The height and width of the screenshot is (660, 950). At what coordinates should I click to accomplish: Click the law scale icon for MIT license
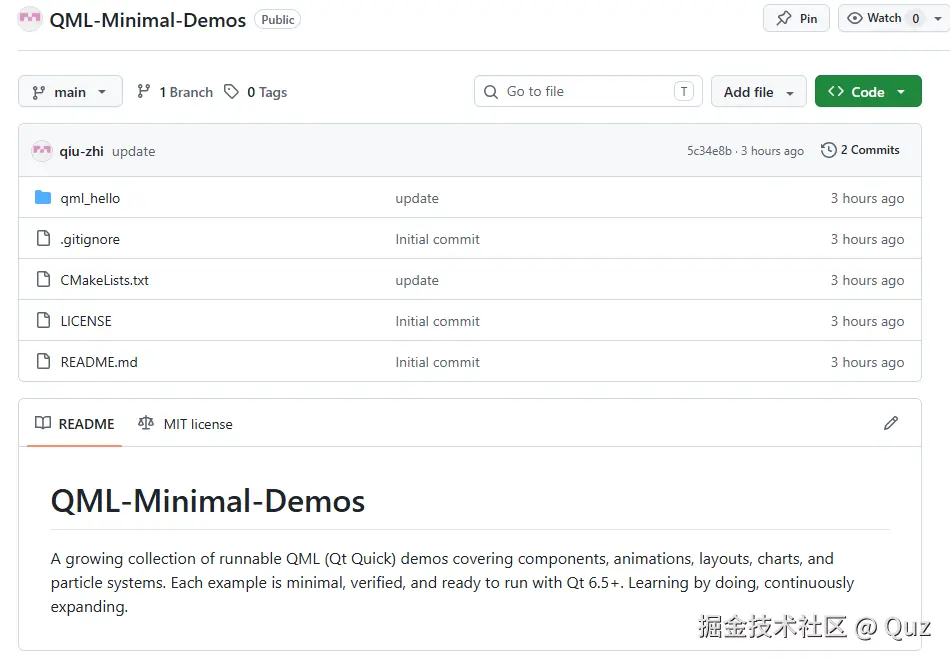coord(145,422)
